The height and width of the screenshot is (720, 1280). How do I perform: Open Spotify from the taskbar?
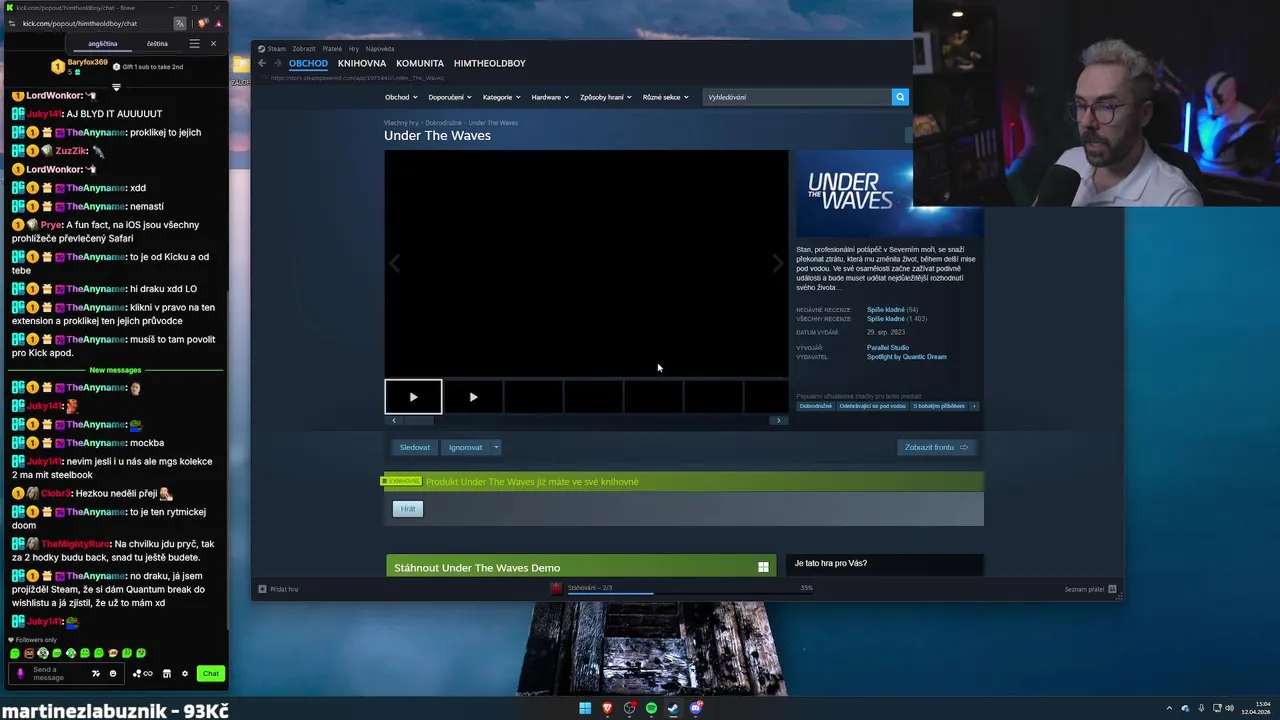tap(651, 708)
